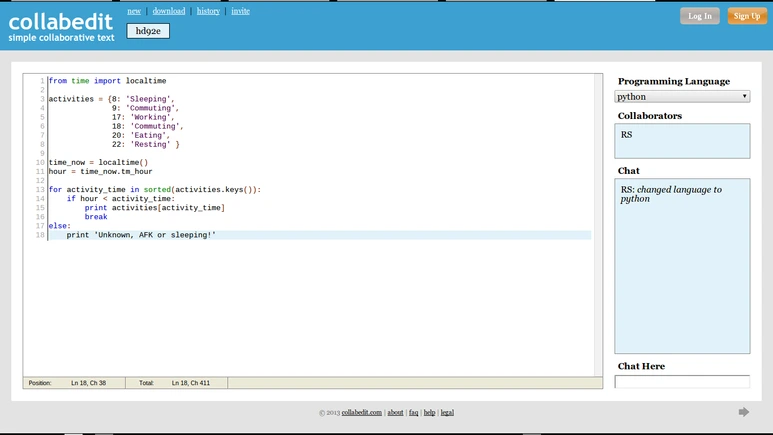
Task: Click the line "activities = {8: 'Sleeping',"
Action: (111, 99)
